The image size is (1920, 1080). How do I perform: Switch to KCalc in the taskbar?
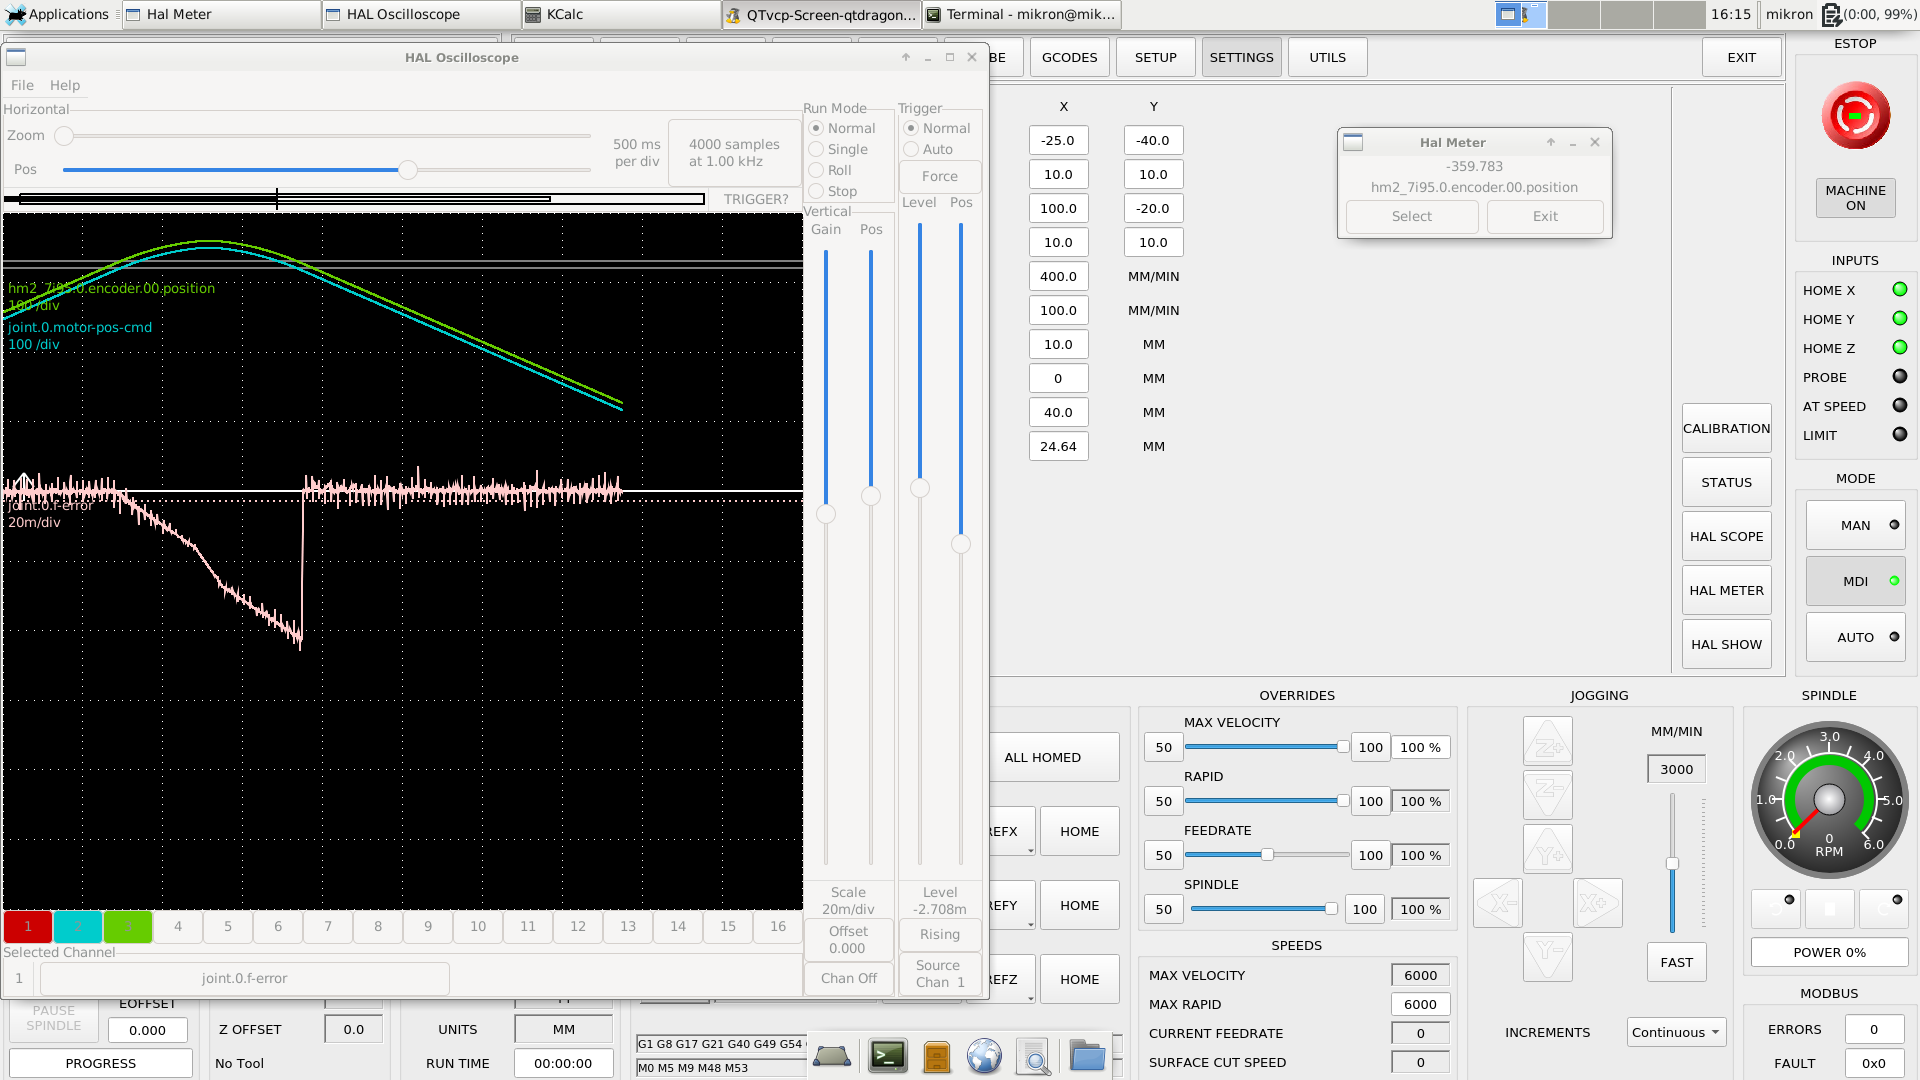pyautogui.click(x=620, y=15)
